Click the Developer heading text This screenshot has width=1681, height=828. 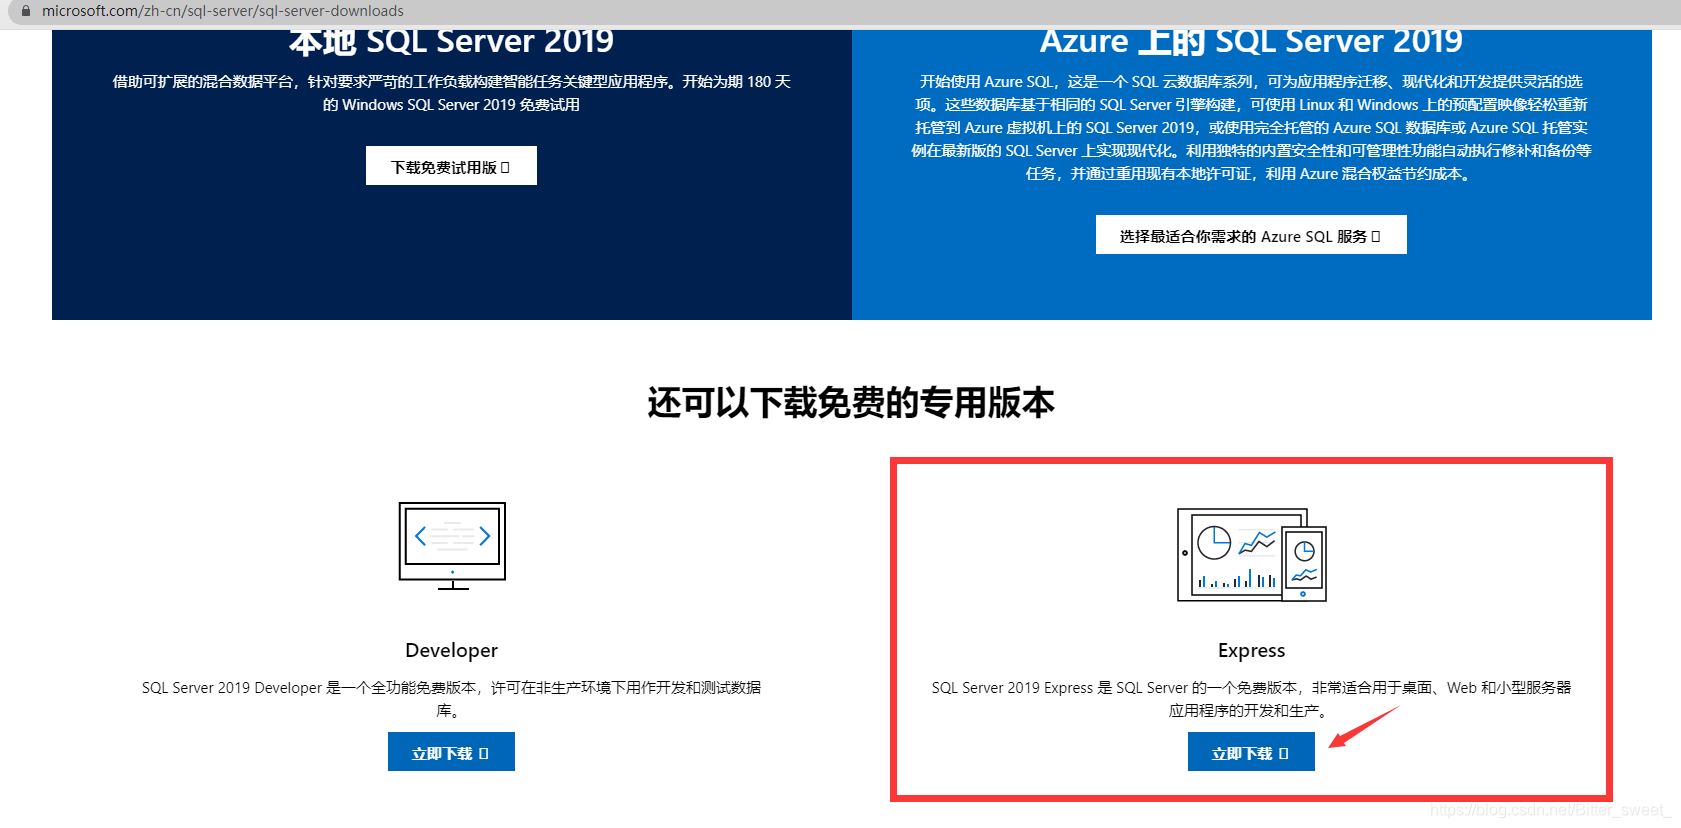pos(452,650)
